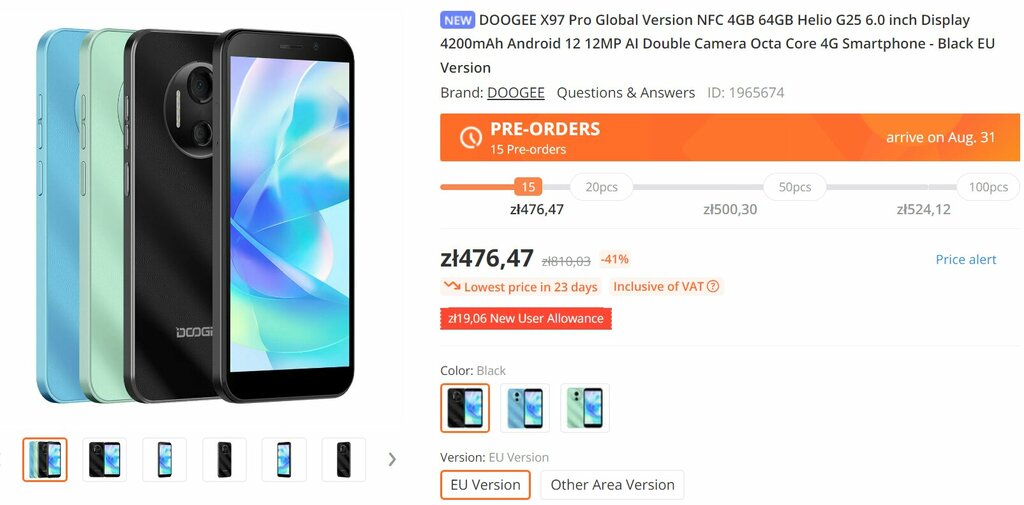Screen dimensions: 1024x505
Task: Open the DOOGEE brand link
Action: coord(515,93)
